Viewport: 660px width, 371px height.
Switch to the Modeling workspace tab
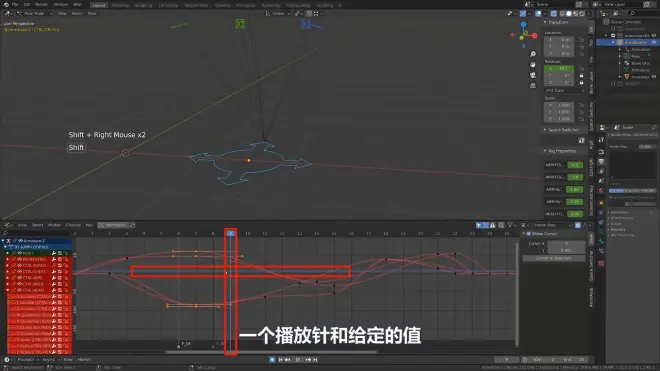click(x=120, y=5)
